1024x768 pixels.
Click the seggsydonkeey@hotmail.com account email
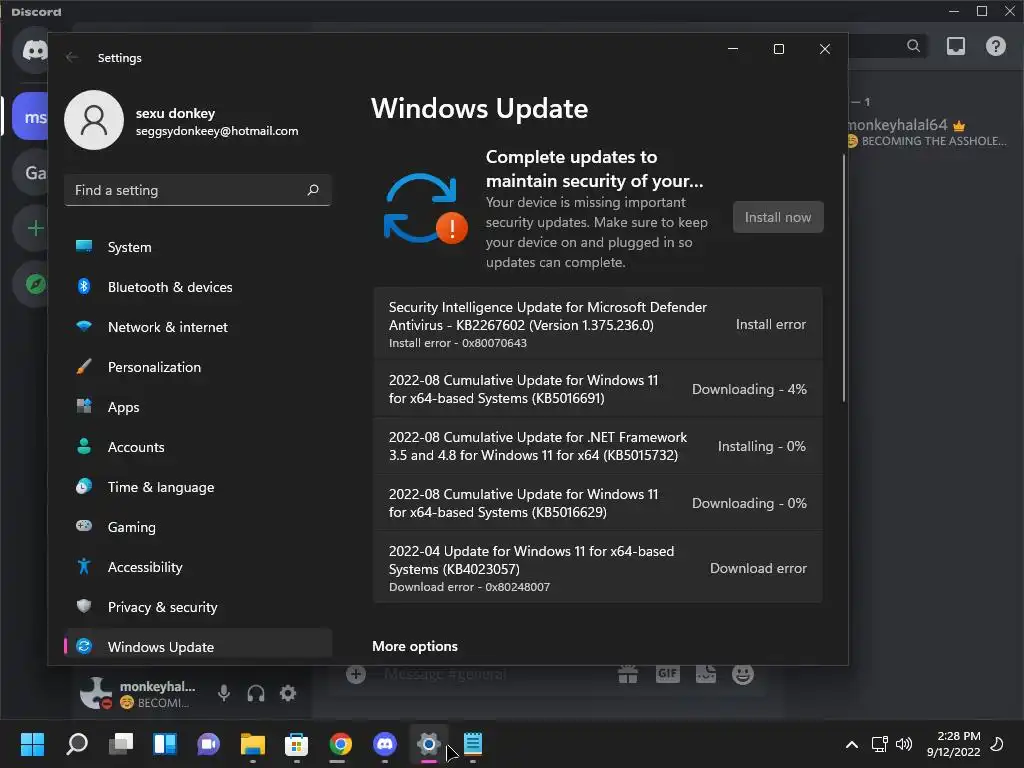point(217,131)
